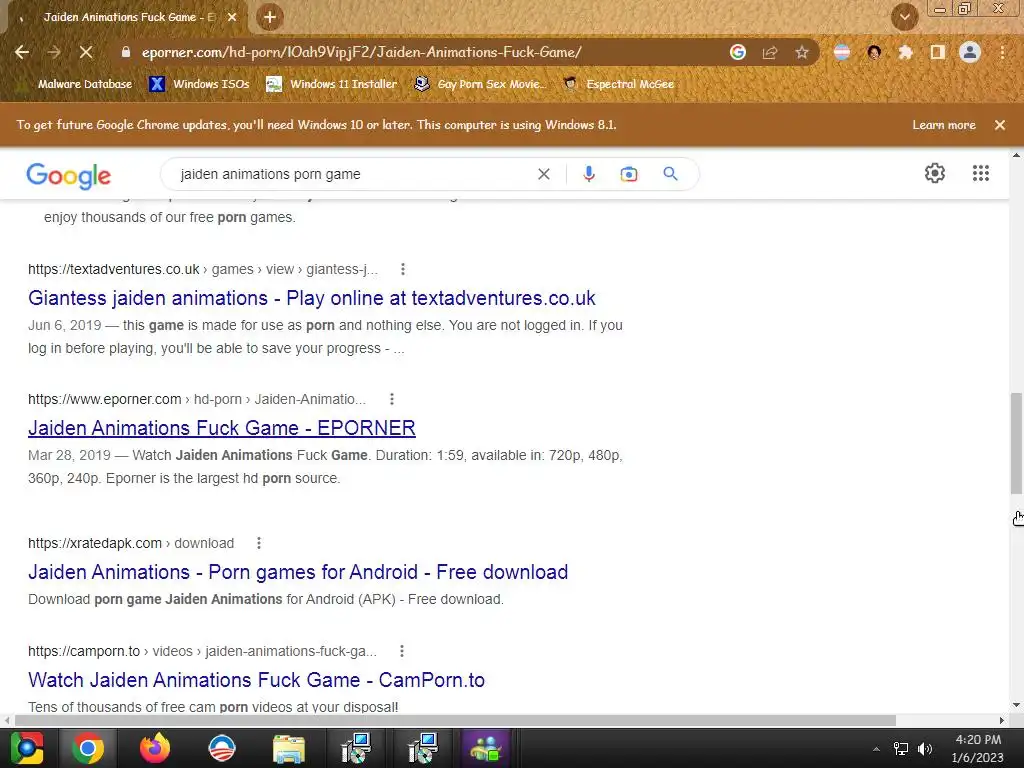The height and width of the screenshot is (768, 1024).
Task: Open File Explorer folder in the taskbar
Action: 289,749
